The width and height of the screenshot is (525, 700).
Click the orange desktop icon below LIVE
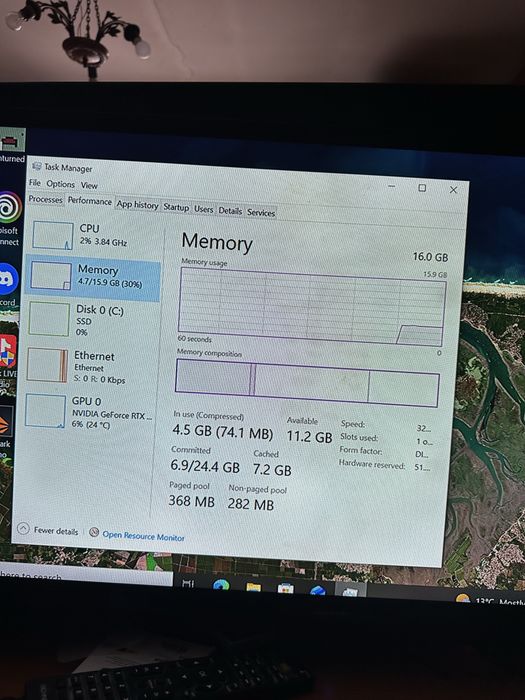[6, 422]
